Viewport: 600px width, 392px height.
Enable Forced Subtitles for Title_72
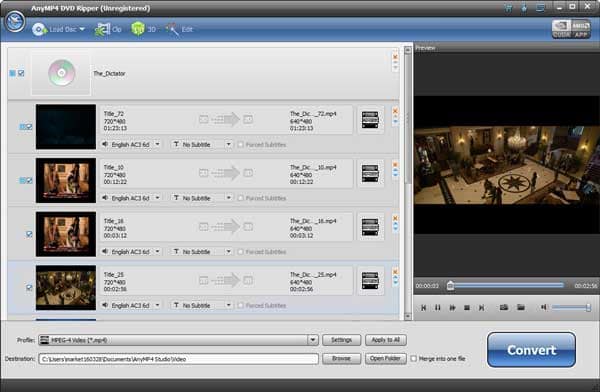click(241, 144)
